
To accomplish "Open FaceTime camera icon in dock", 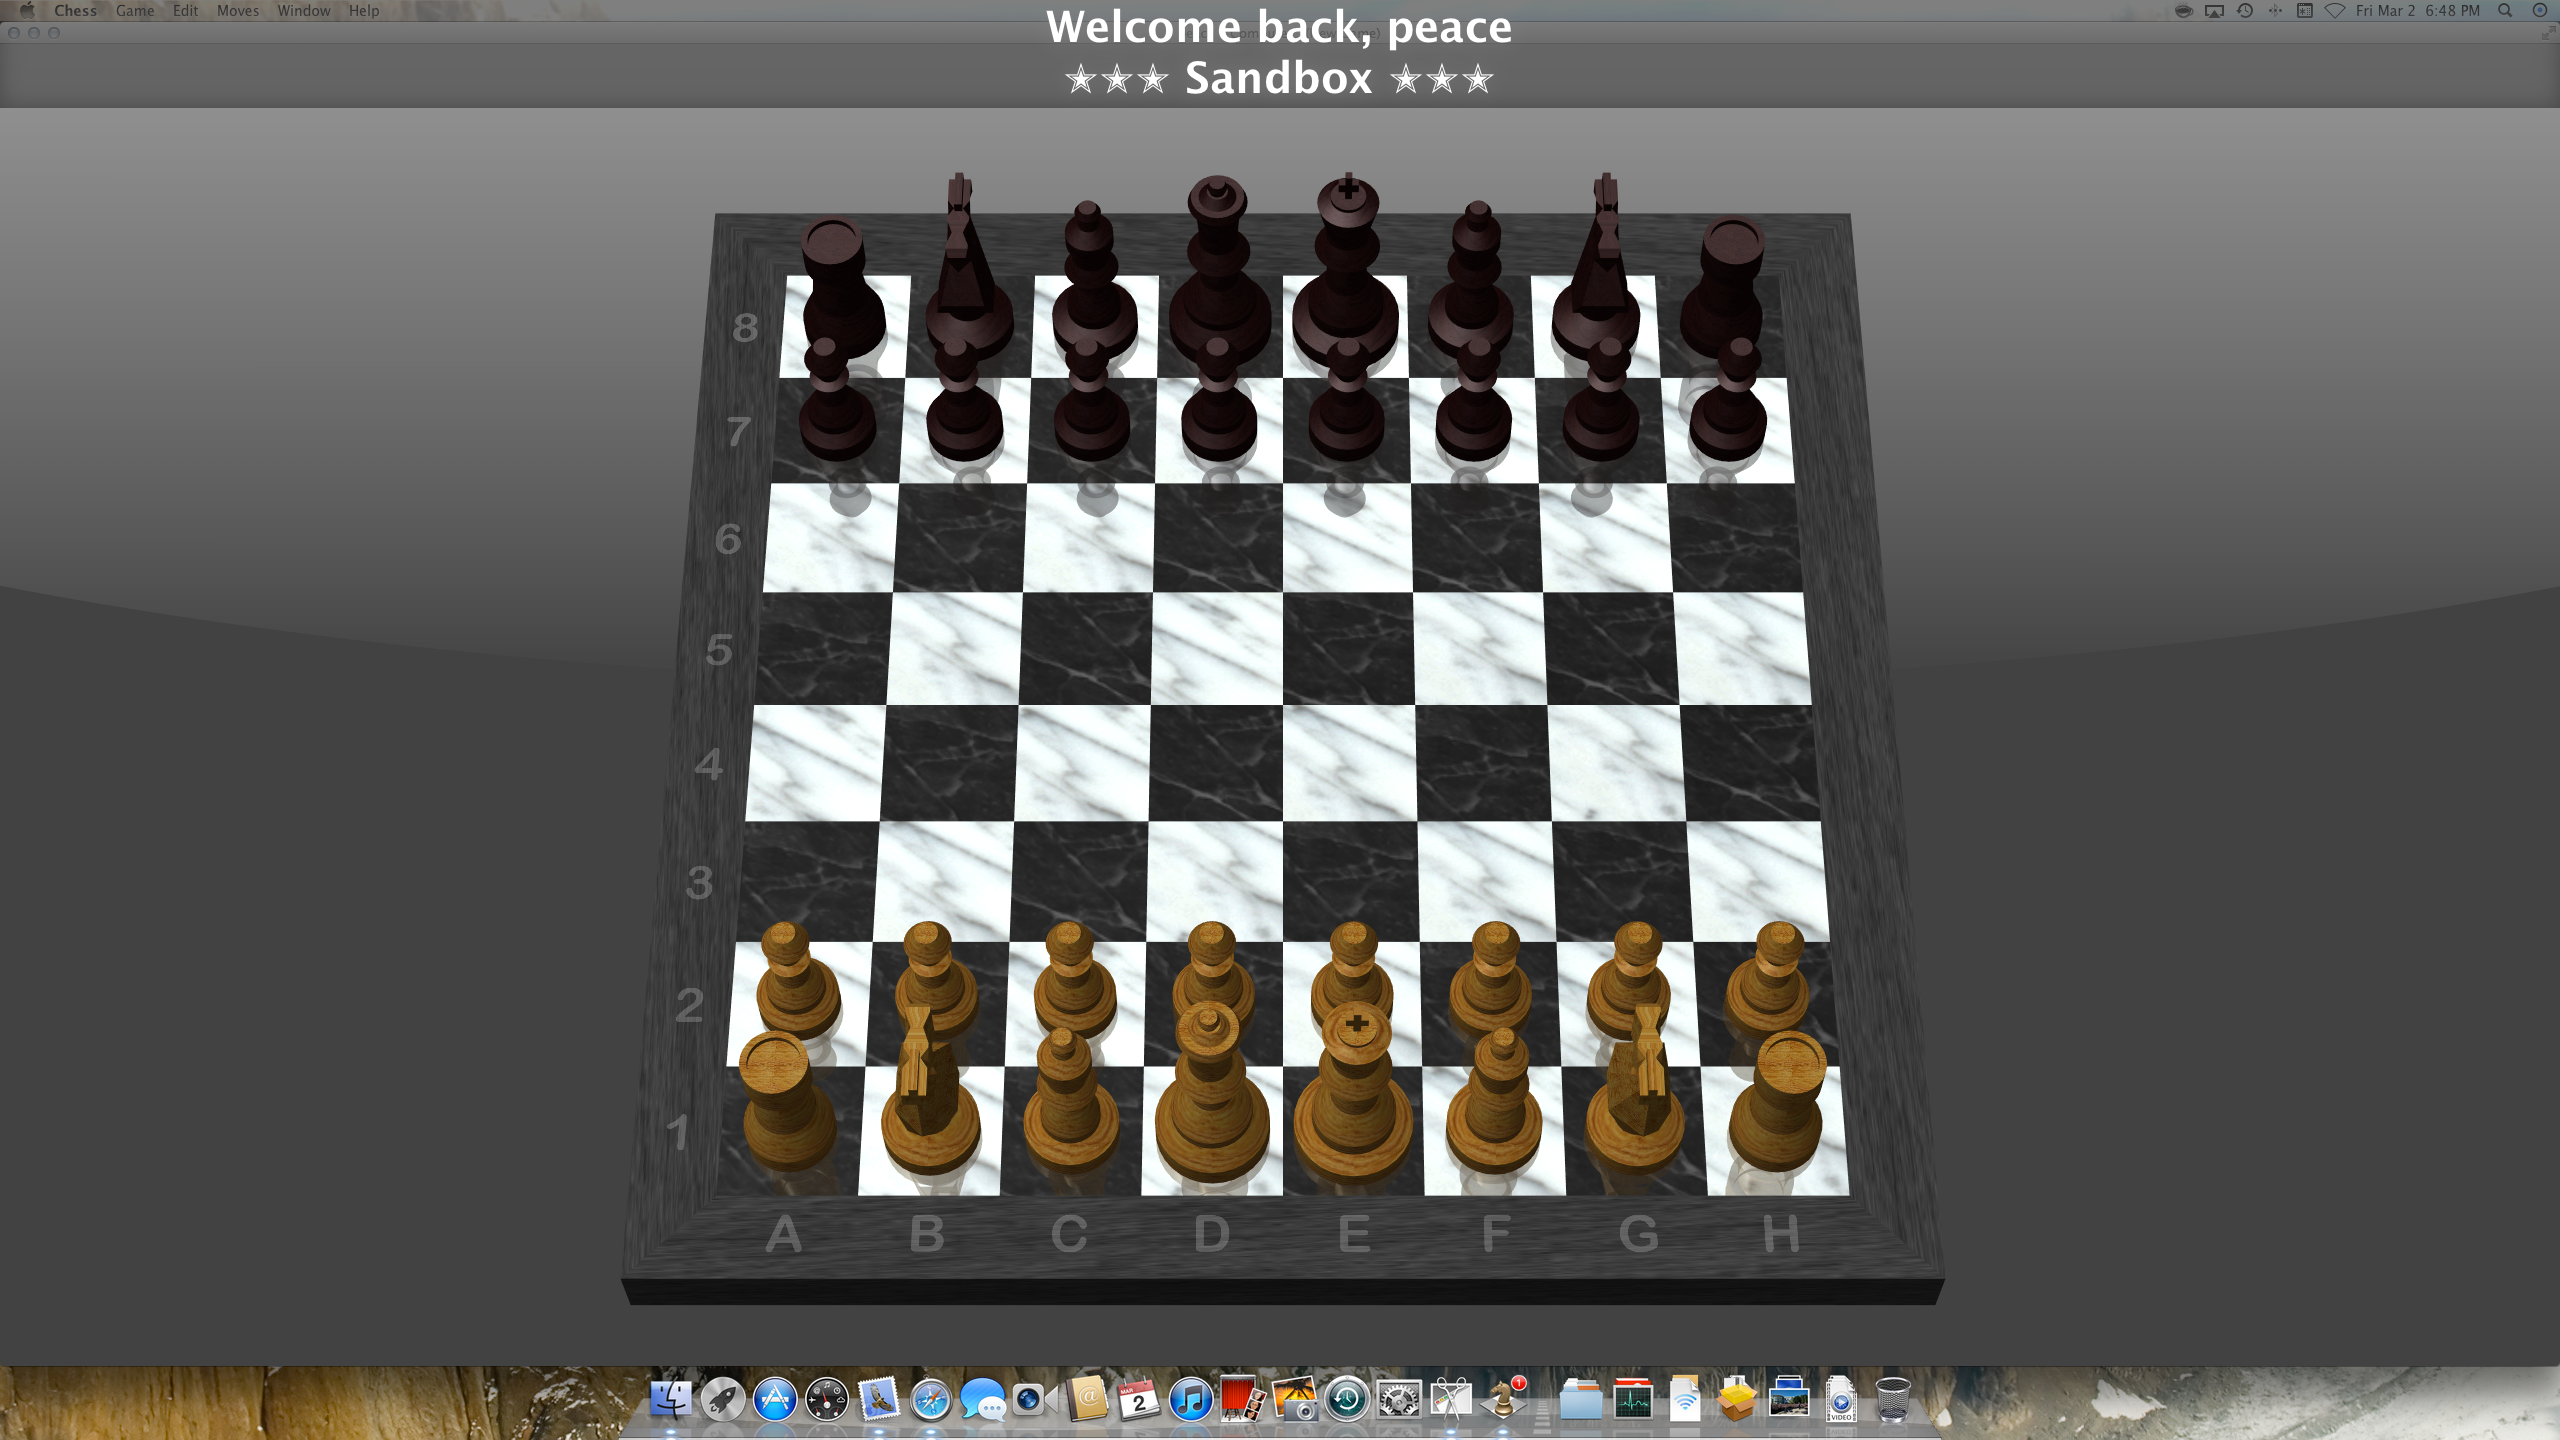I will (1033, 1399).
